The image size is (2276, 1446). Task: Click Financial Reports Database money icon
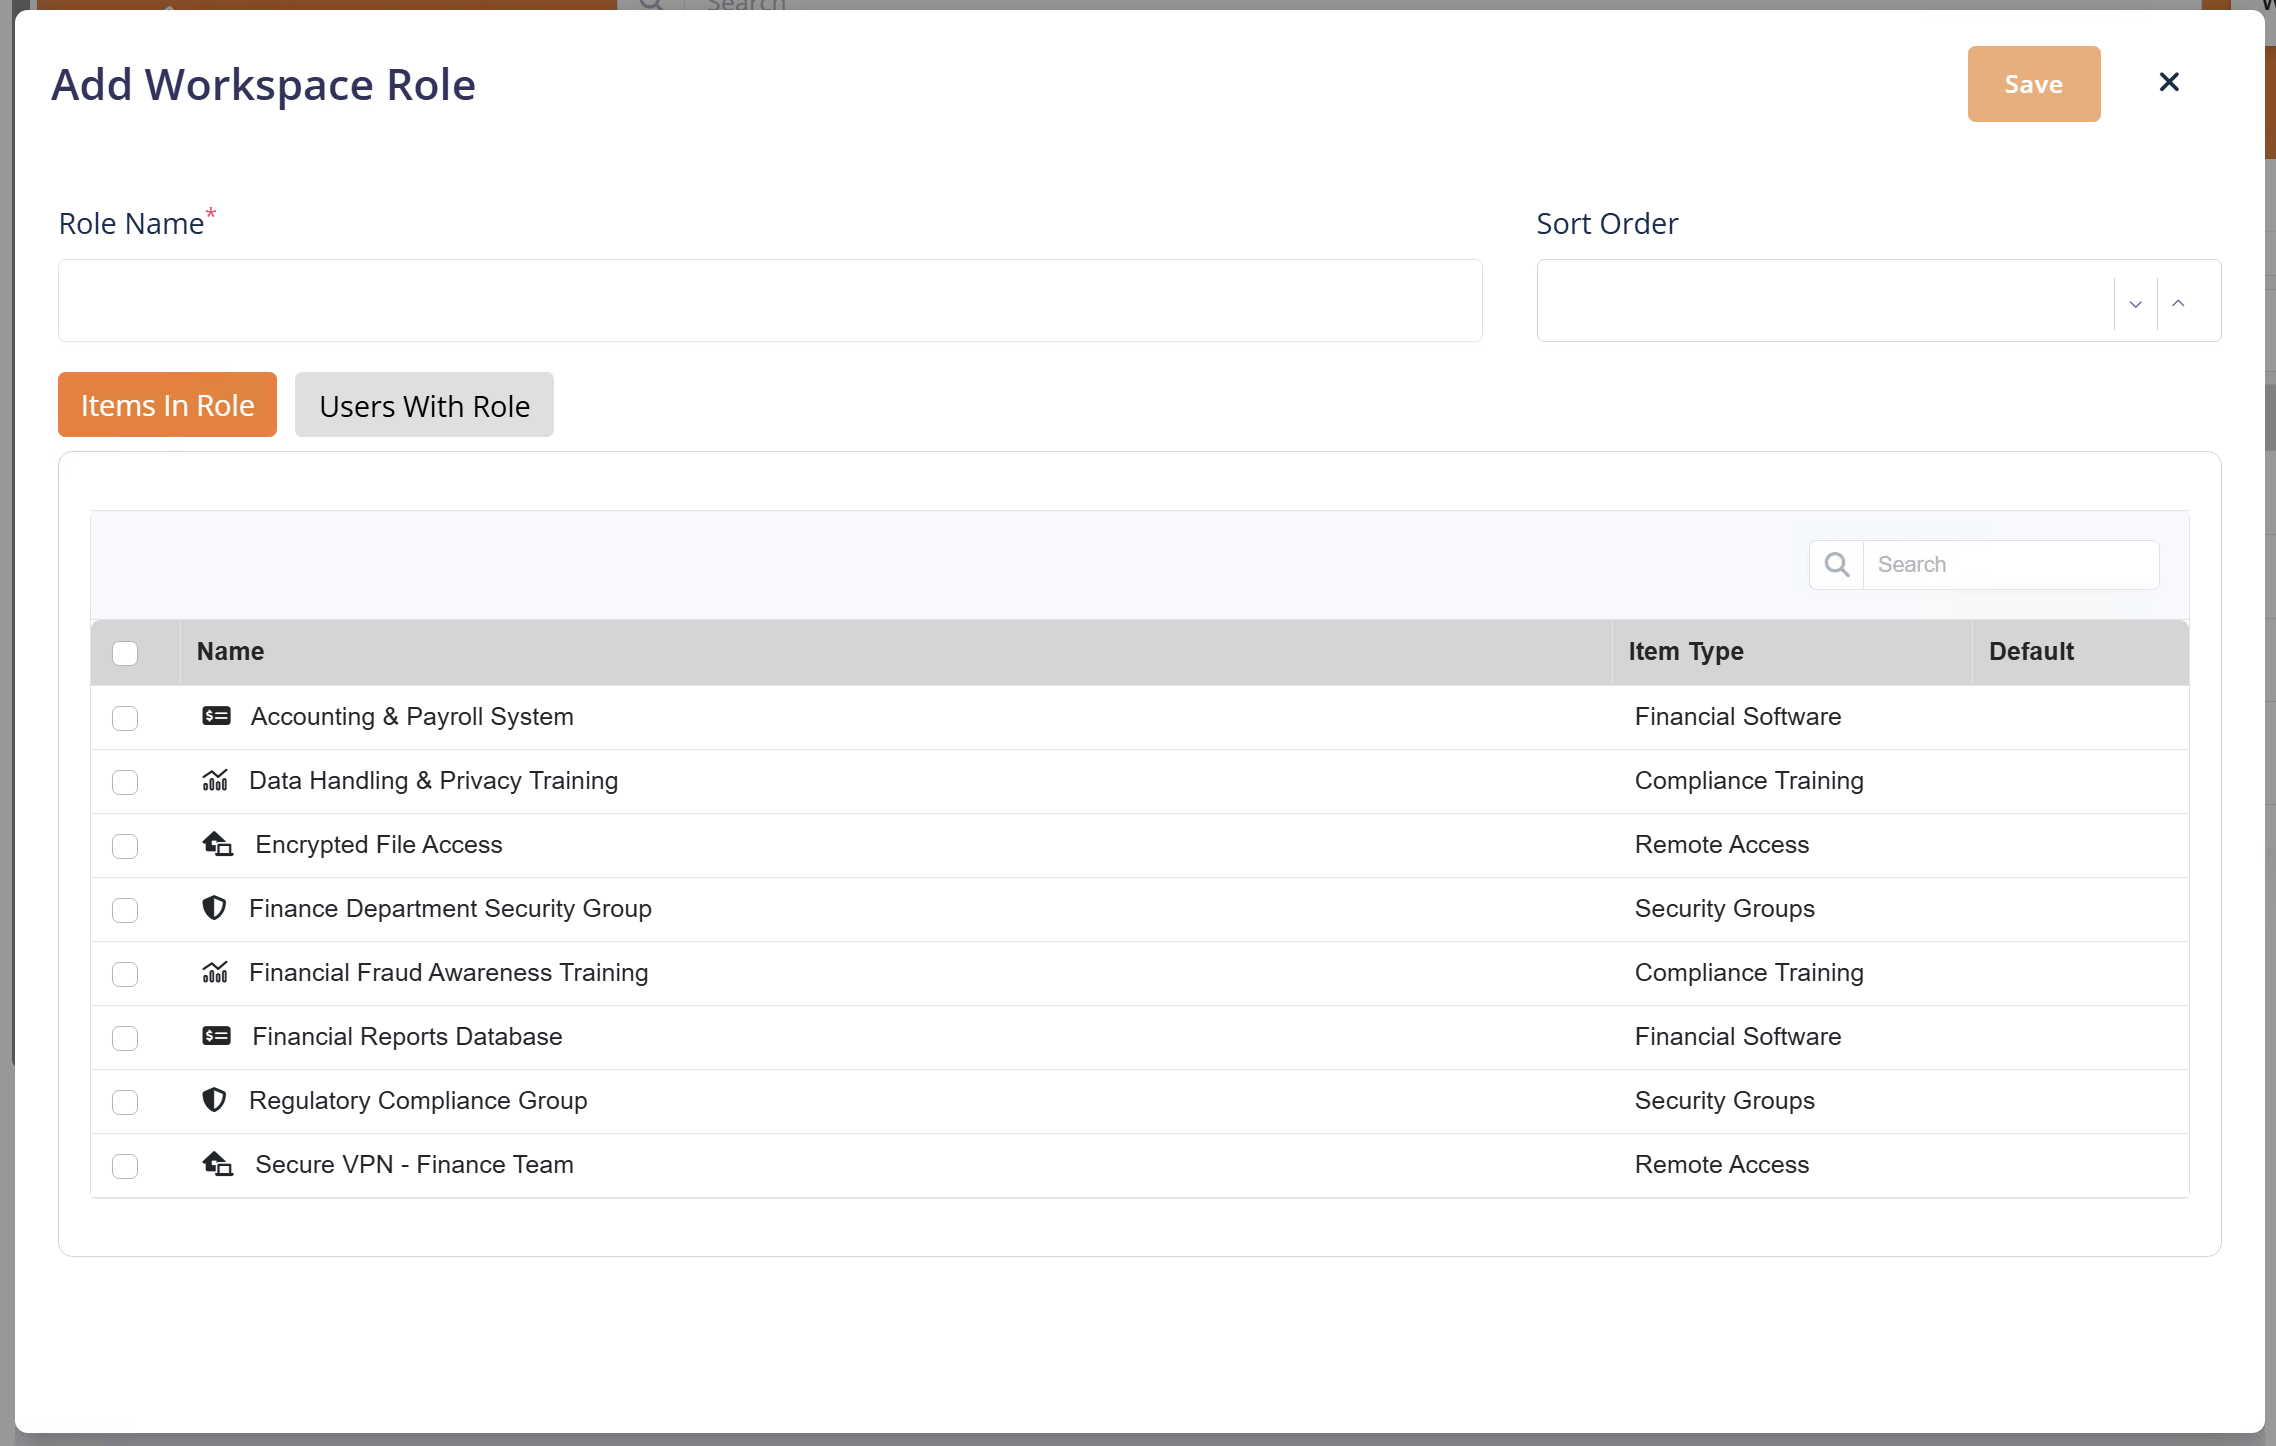click(216, 1036)
